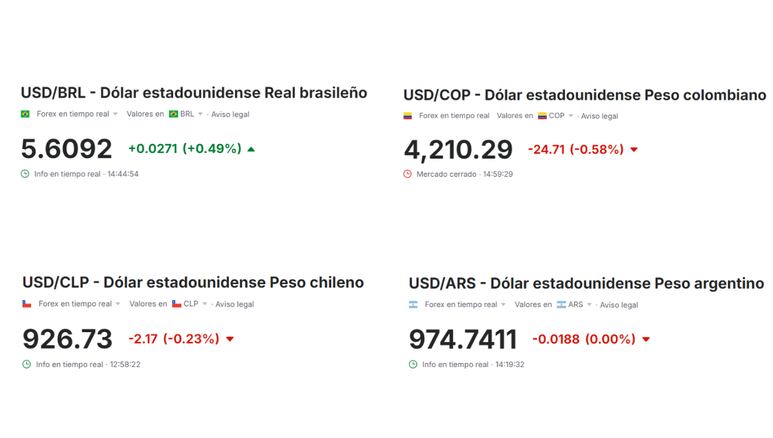This screenshot has height=438, width=773.
Task: Click the Chile flag beside USD/CLP Forex label
Action: coord(27,304)
